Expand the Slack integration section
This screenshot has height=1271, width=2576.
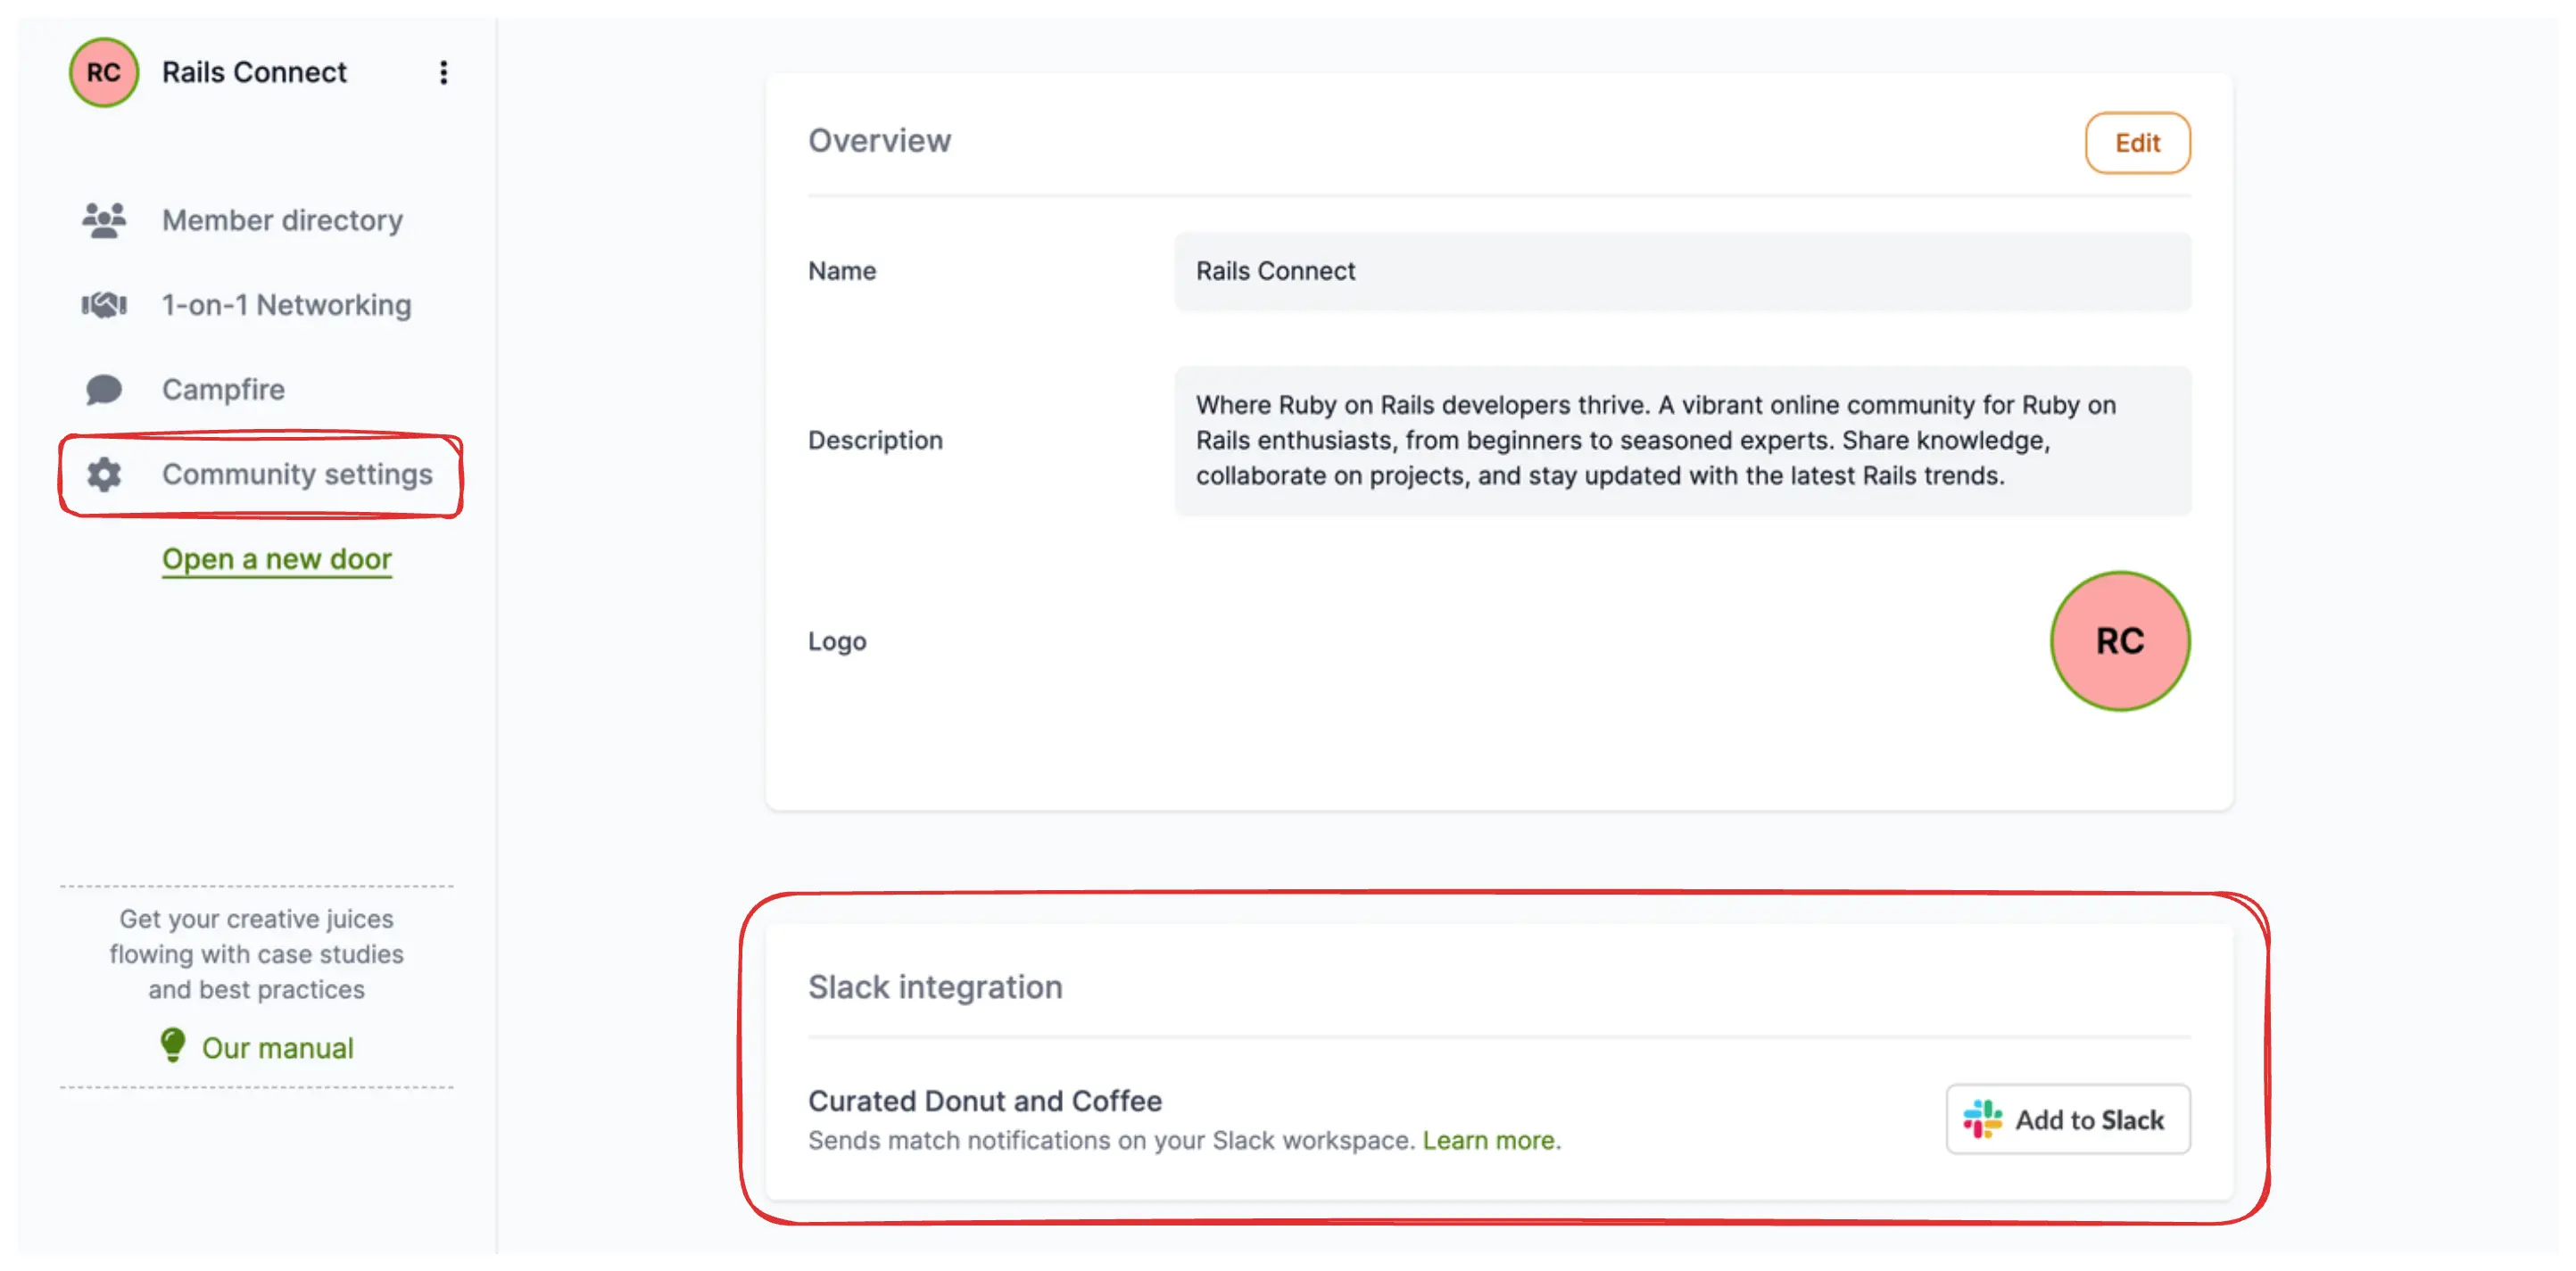coord(935,986)
